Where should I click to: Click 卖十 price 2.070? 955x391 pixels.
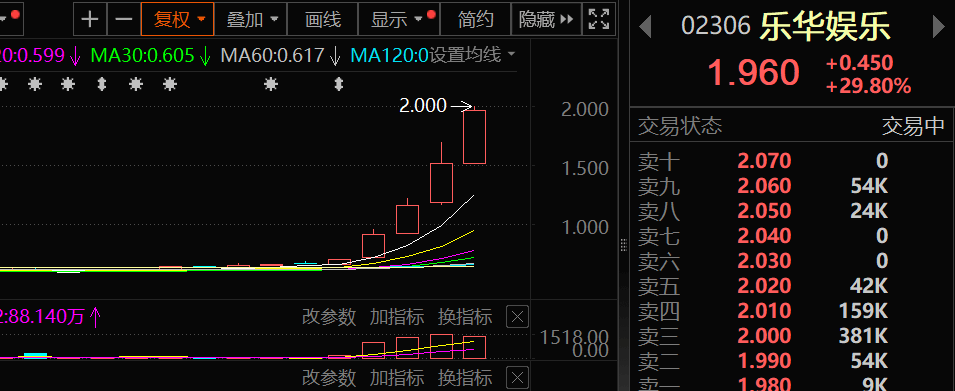[764, 161]
